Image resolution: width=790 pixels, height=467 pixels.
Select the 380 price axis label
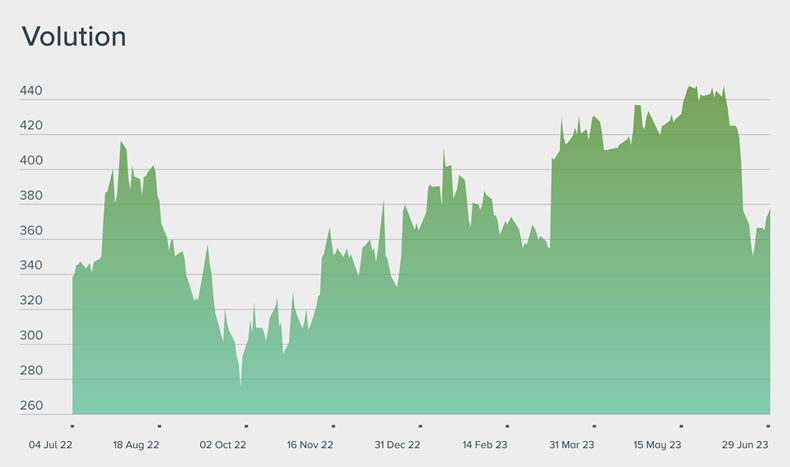click(31, 196)
